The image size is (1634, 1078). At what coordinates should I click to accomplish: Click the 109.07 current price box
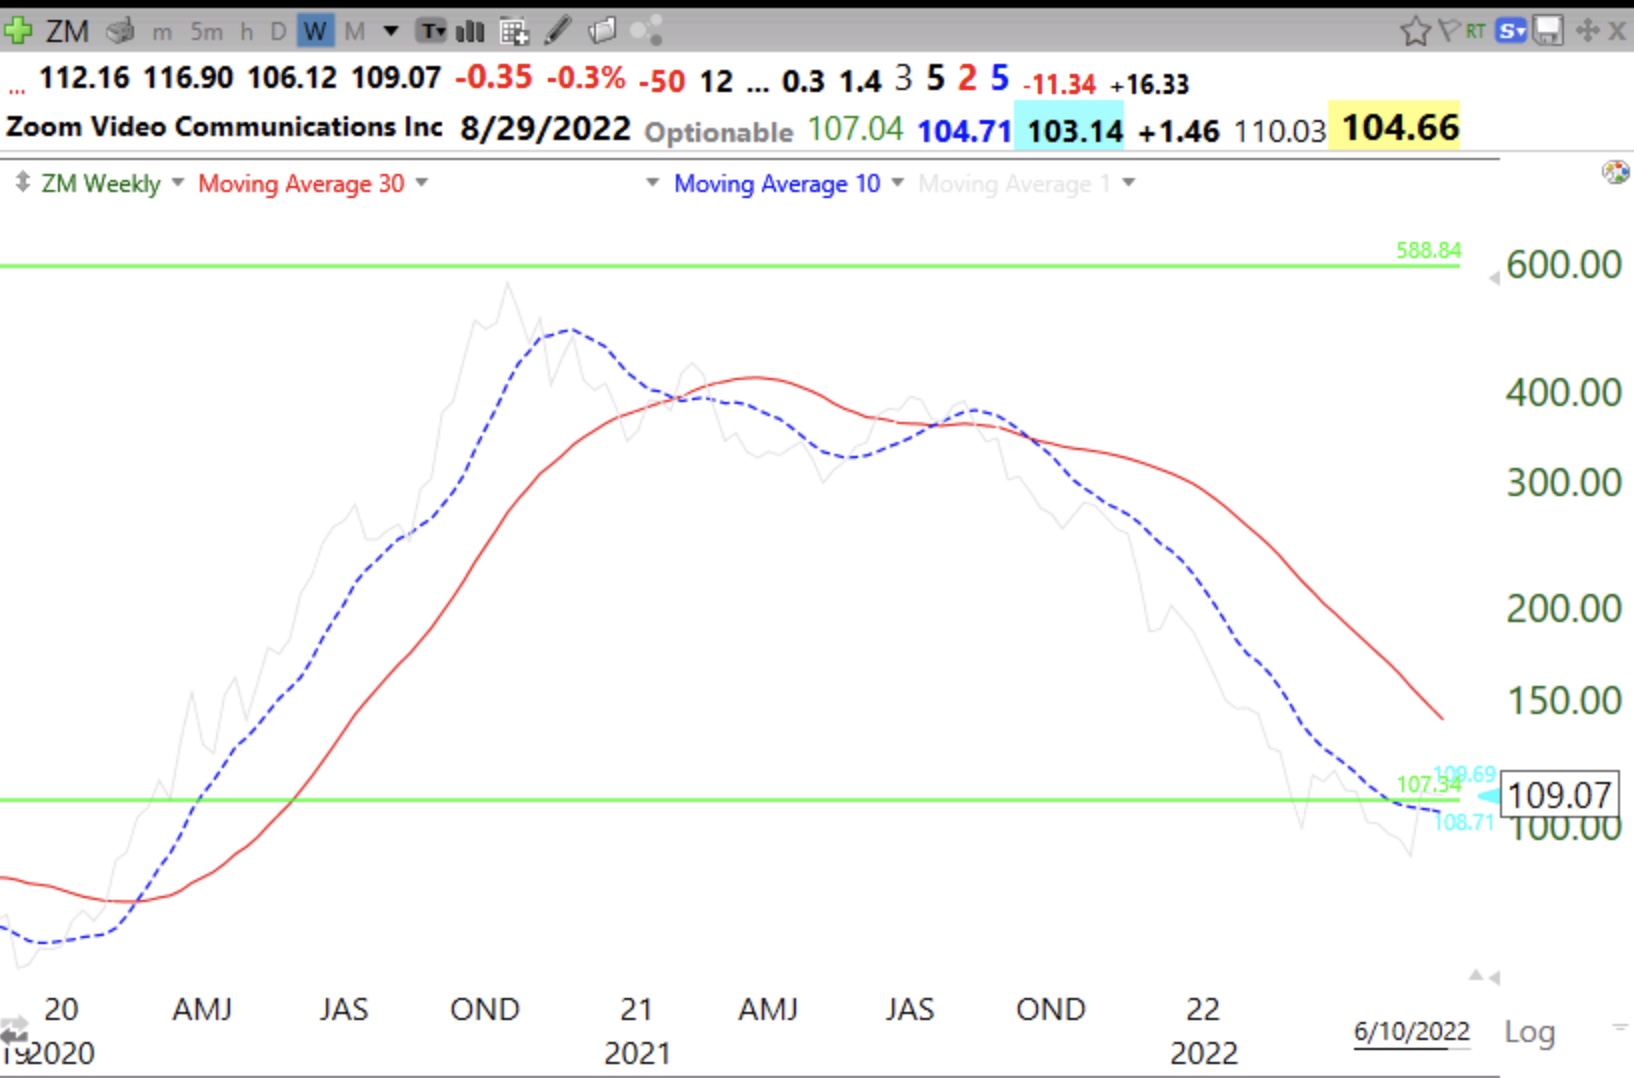[1559, 795]
